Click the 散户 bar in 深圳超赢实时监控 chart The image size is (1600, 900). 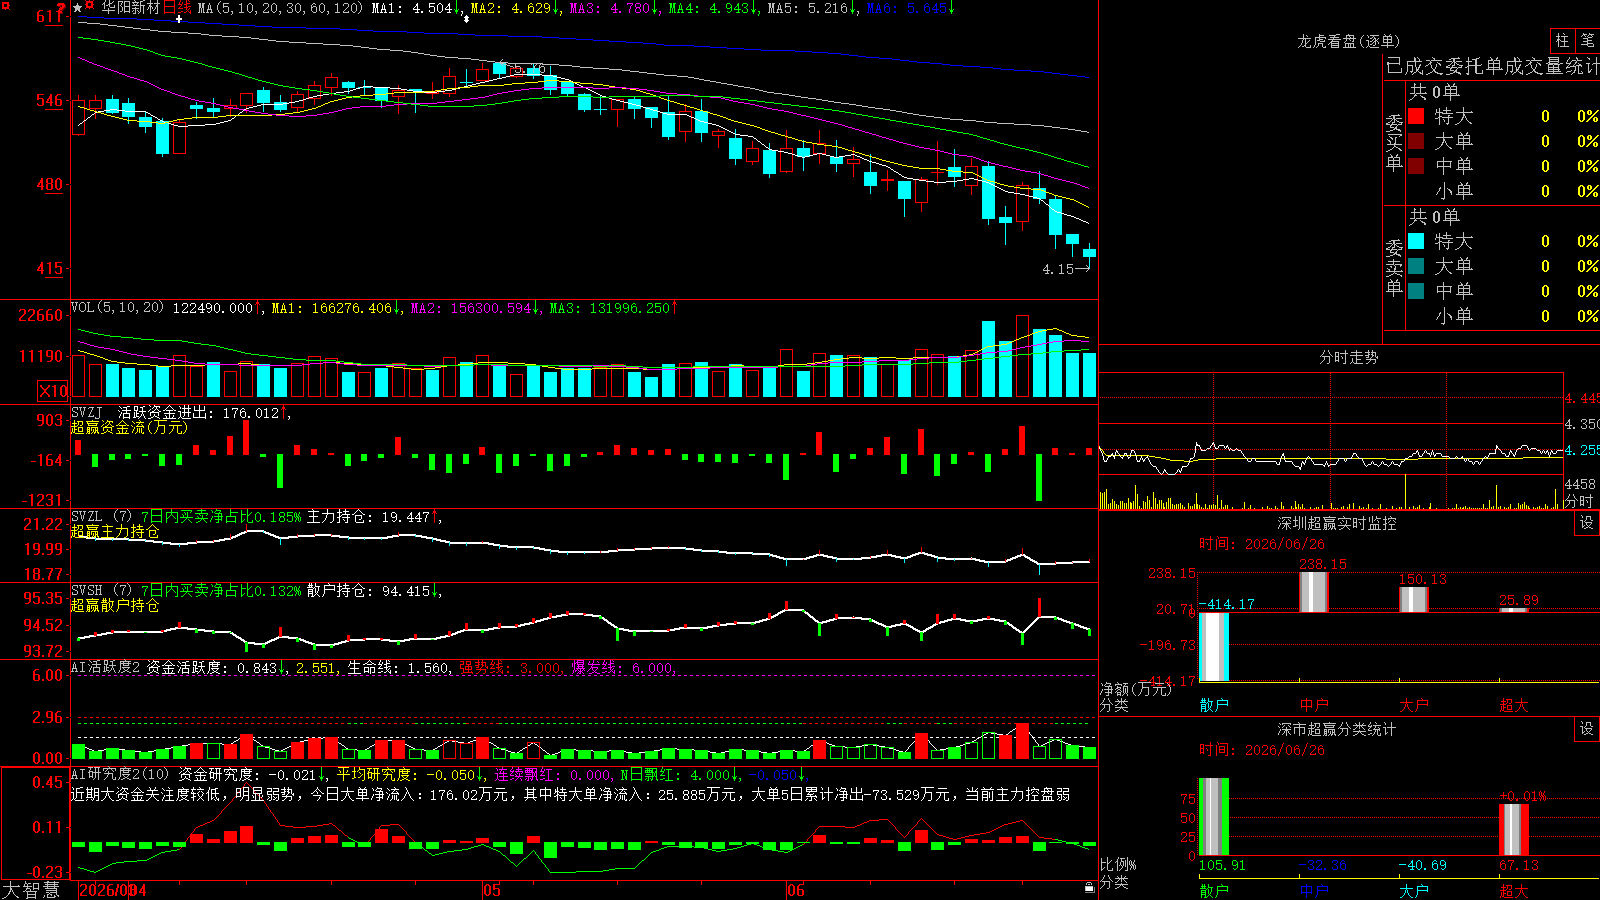coord(1214,647)
